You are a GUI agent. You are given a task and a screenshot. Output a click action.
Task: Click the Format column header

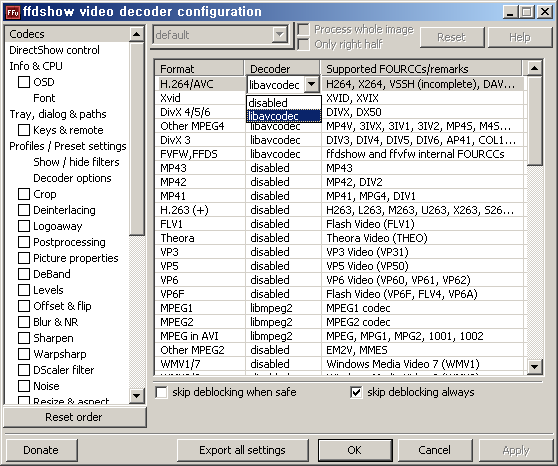pos(200,68)
